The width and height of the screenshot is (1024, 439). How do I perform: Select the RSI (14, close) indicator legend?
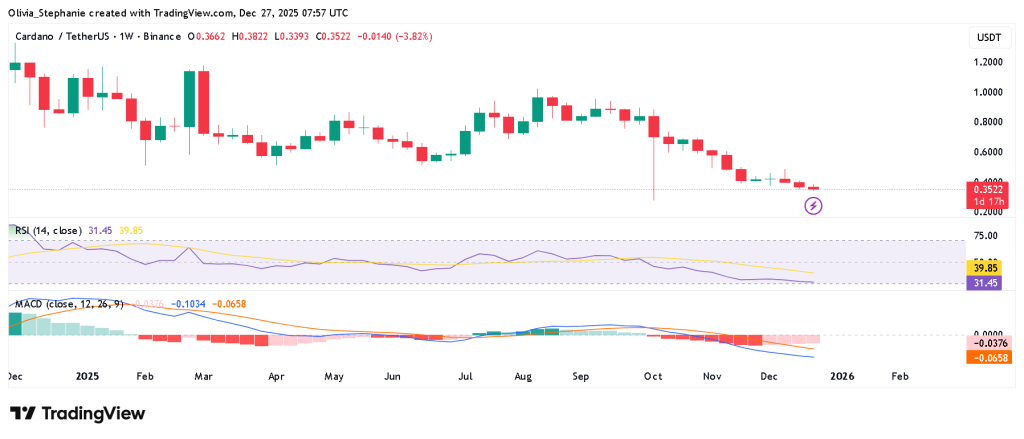tap(47, 232)
